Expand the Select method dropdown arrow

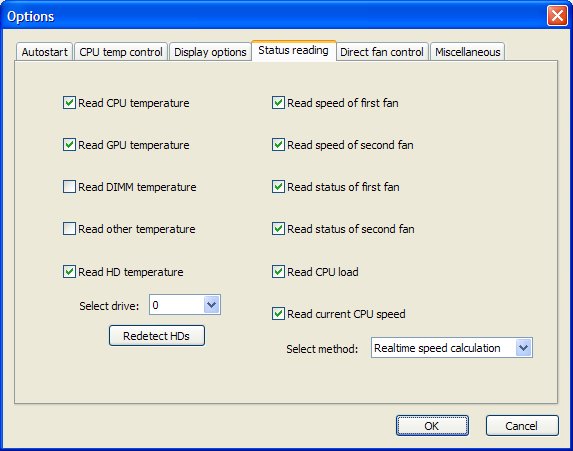click(523, 348)
